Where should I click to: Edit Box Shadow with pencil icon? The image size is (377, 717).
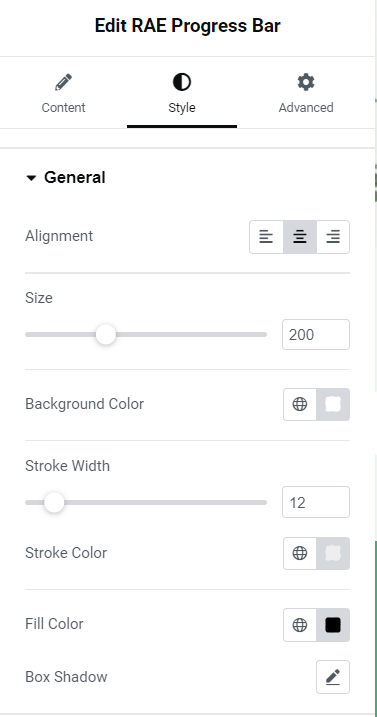pyautogui.click(x=333, y=677)
